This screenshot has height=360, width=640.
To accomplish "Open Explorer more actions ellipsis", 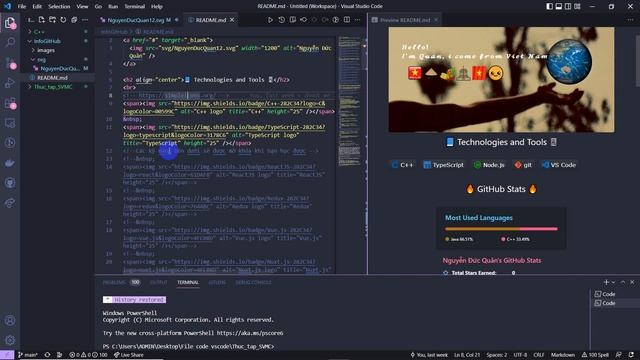I will [85, 20].
